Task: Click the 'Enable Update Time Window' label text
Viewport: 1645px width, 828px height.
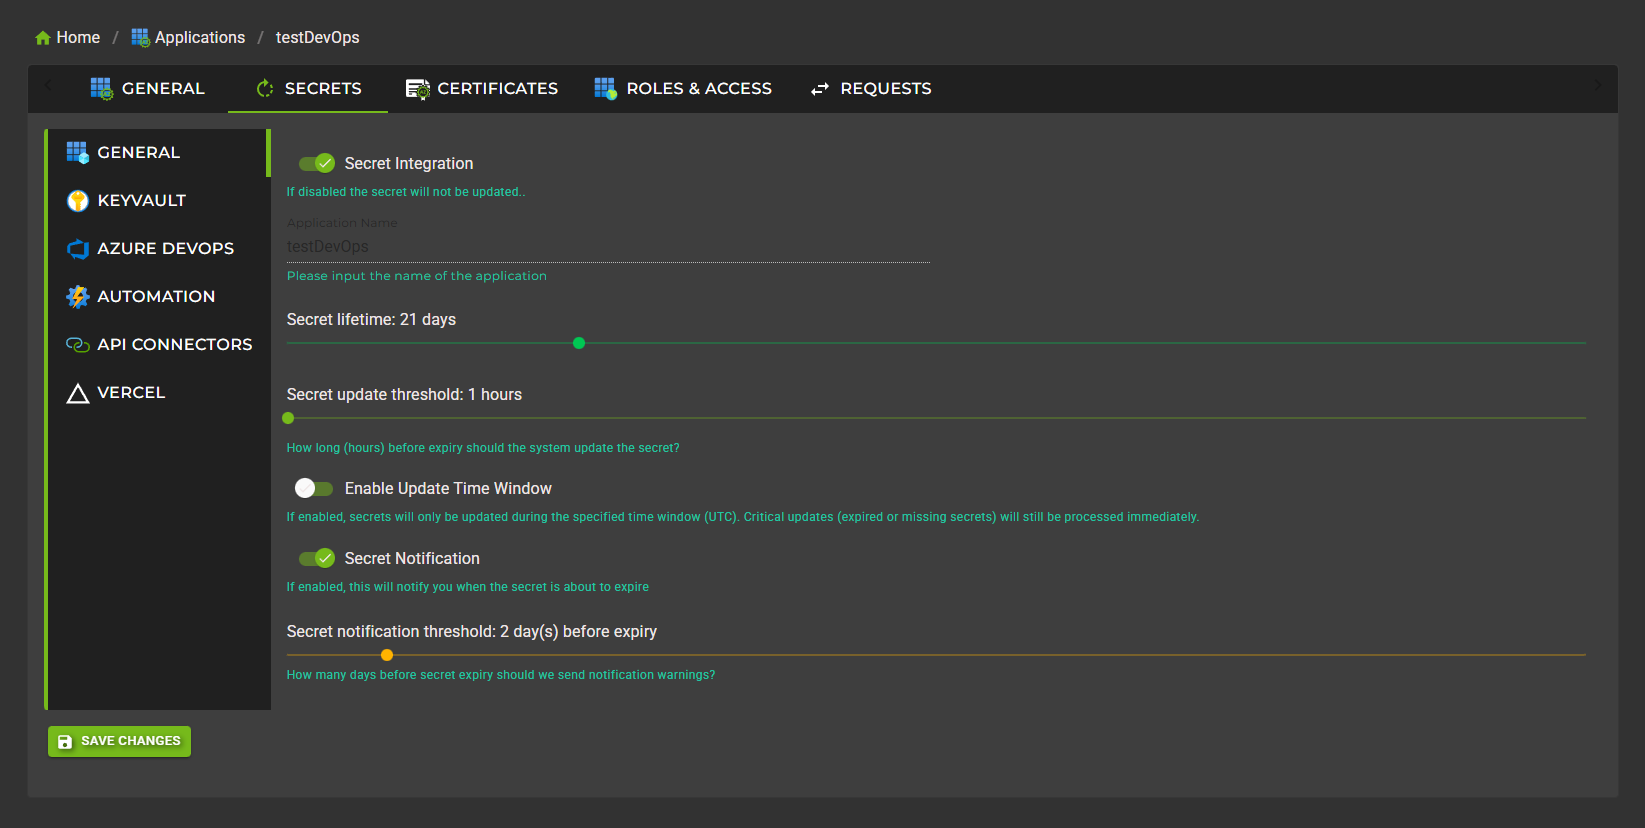Action: click(448, 488)
